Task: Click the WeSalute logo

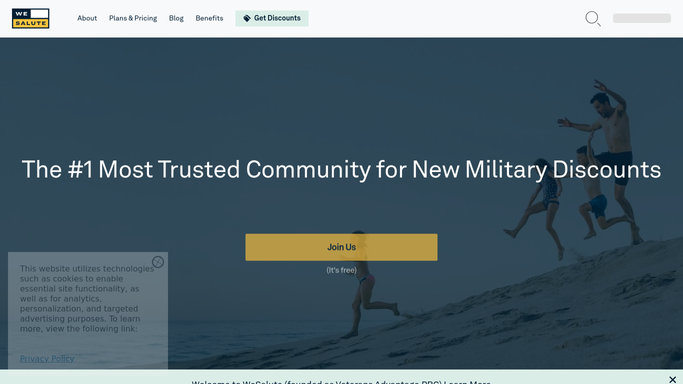Action: click(30, 18)
